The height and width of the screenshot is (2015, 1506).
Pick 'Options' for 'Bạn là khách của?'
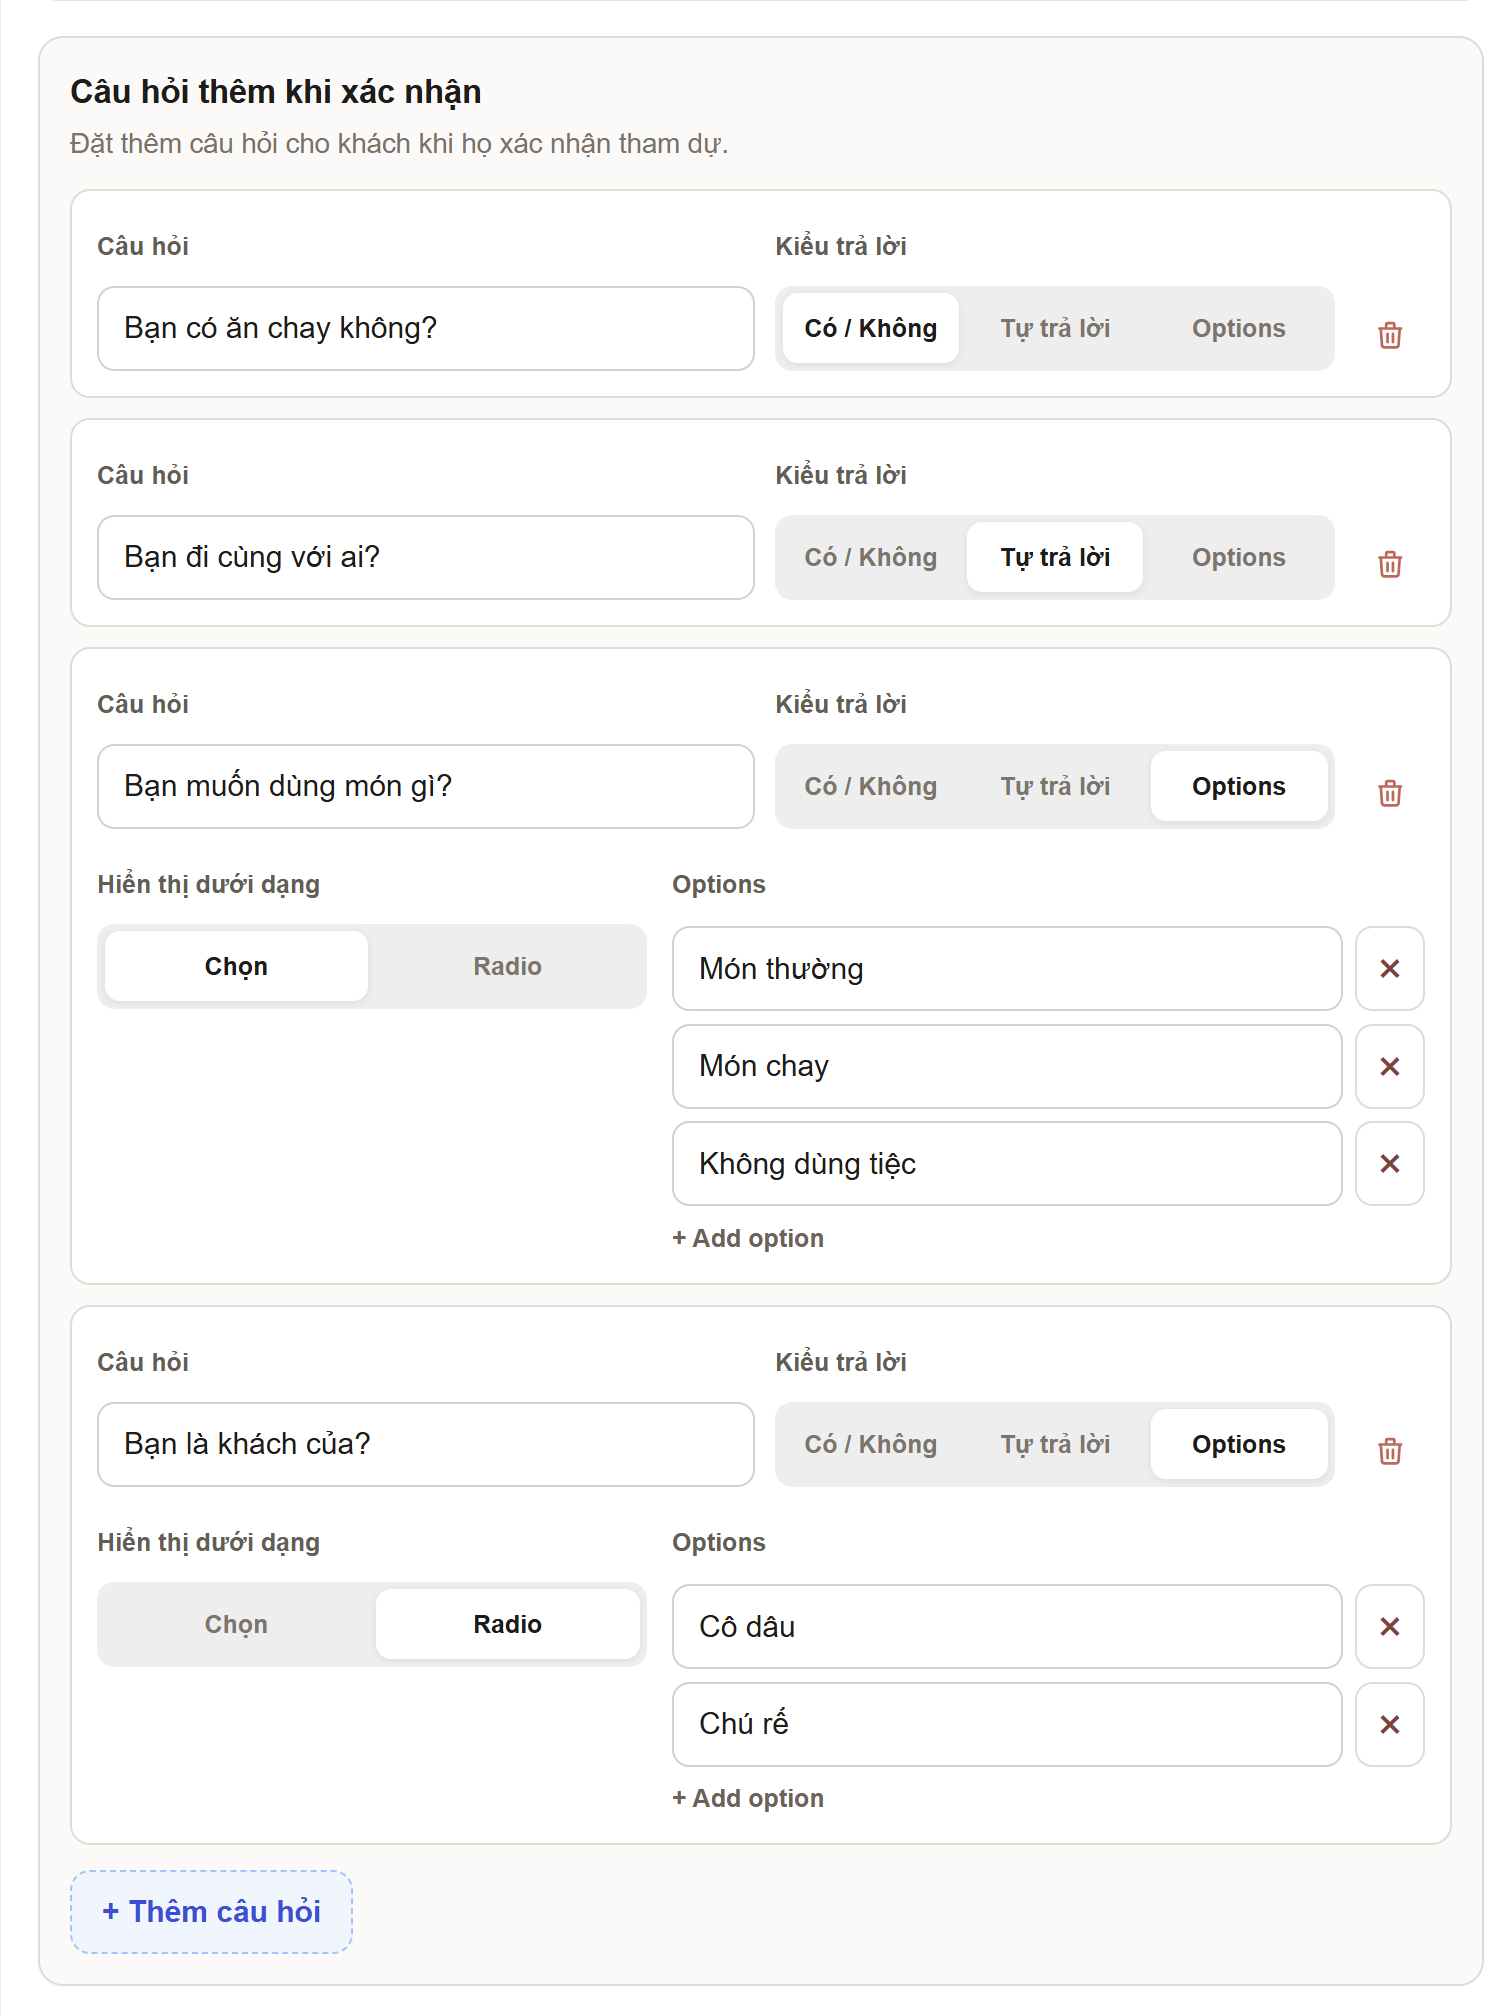(x=1239, y=1444)
